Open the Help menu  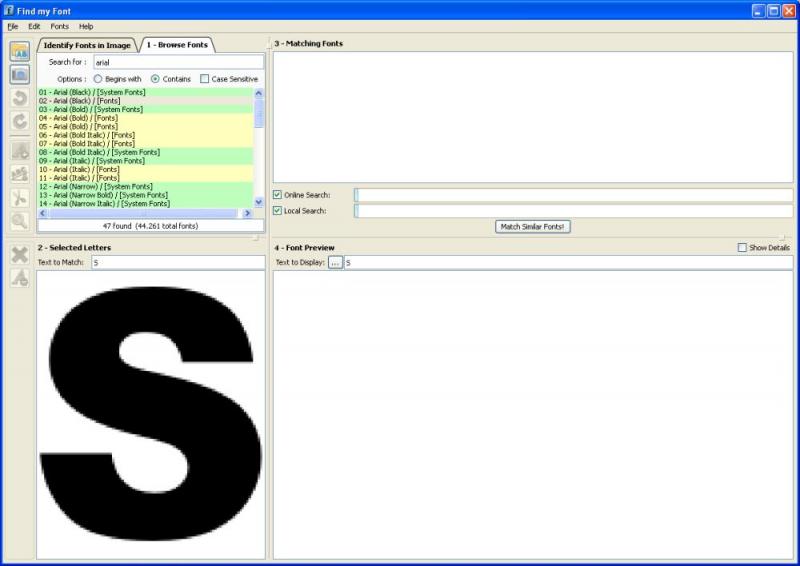[86, 27]
